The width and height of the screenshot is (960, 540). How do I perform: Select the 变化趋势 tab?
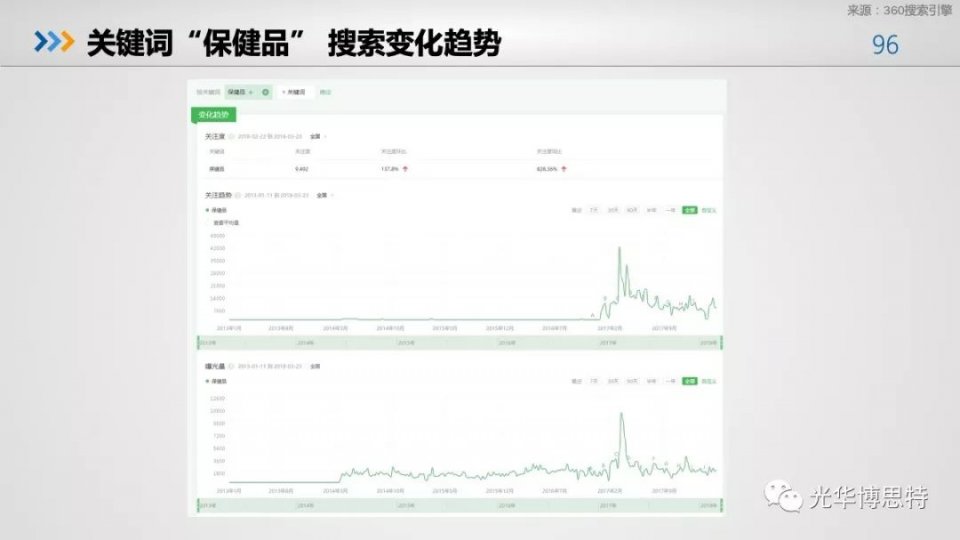(x=214, y=114)
